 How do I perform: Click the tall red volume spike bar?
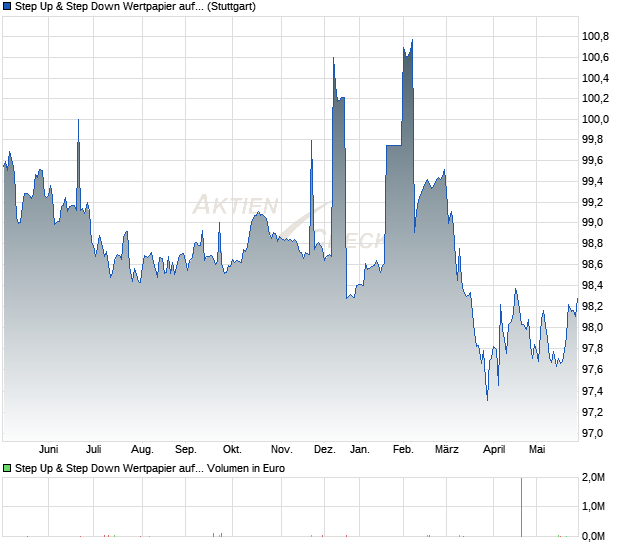click(522, 507)
